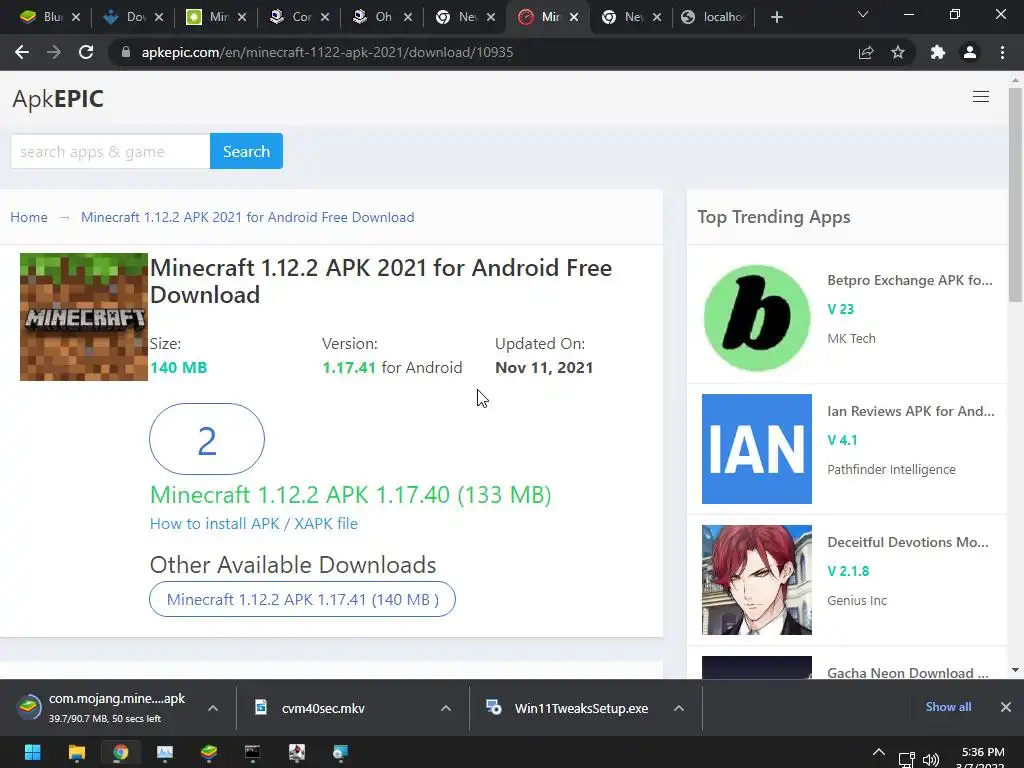The image size is (1024, 768).
Task: Open the extensions puzzle icon
Action: point(938,52)
